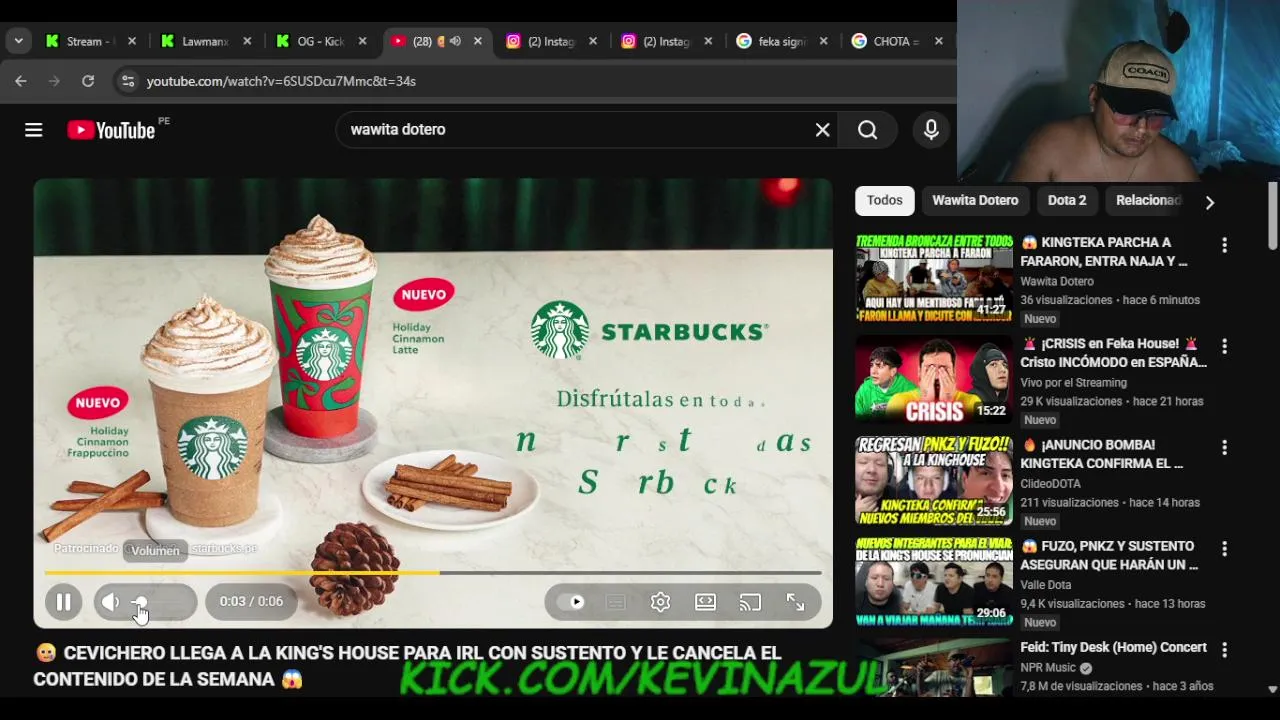Enter fullscreen mode
Image resolution: width=1280 pixels, height=720 pixels.
pos(795,602)
